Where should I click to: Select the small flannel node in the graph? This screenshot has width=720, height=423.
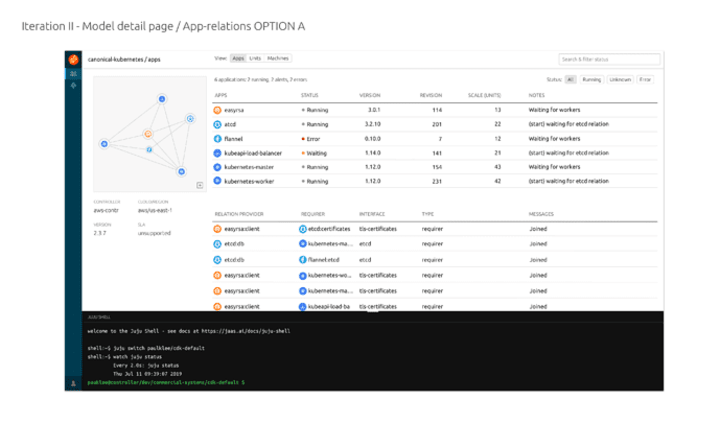[x=149, y=149]
